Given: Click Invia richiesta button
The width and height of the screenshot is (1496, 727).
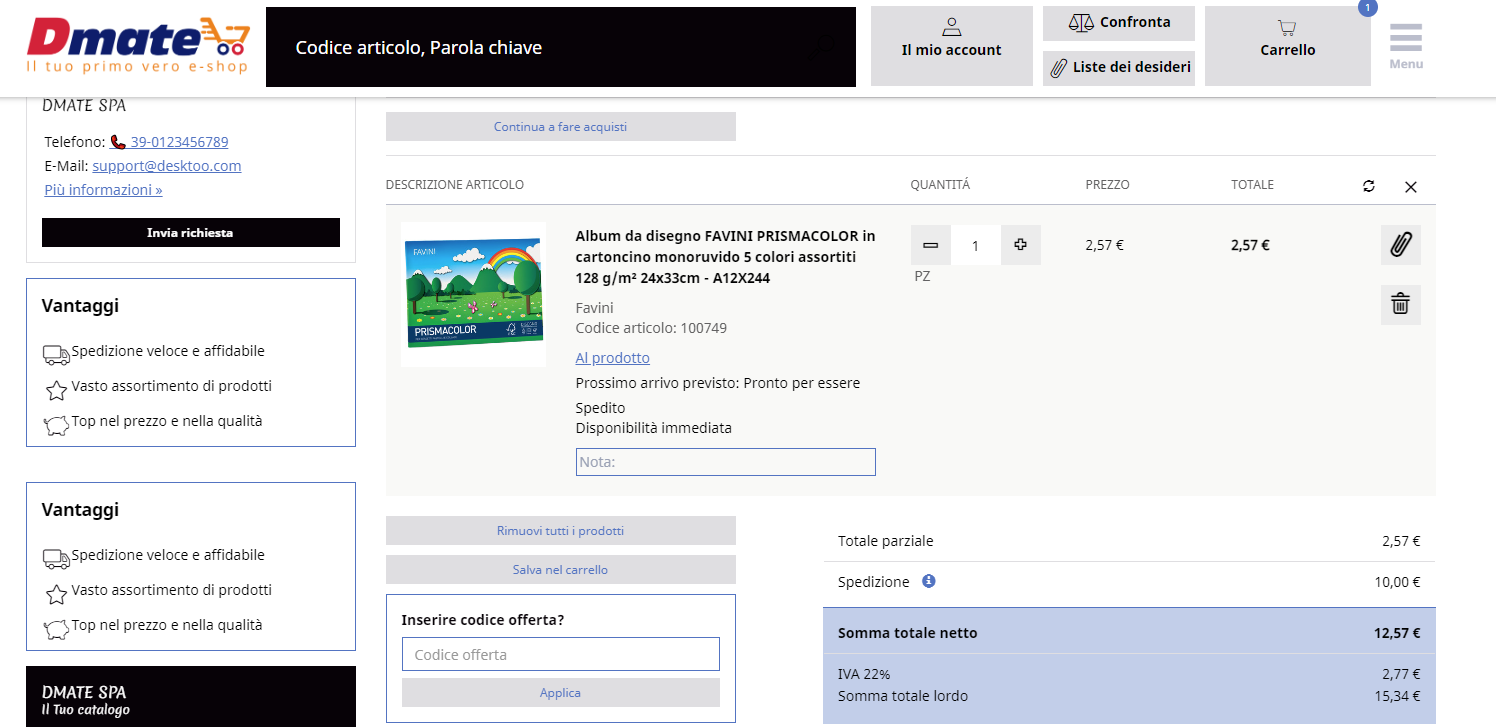Looking at the screenshot, I should click(191, 232).
